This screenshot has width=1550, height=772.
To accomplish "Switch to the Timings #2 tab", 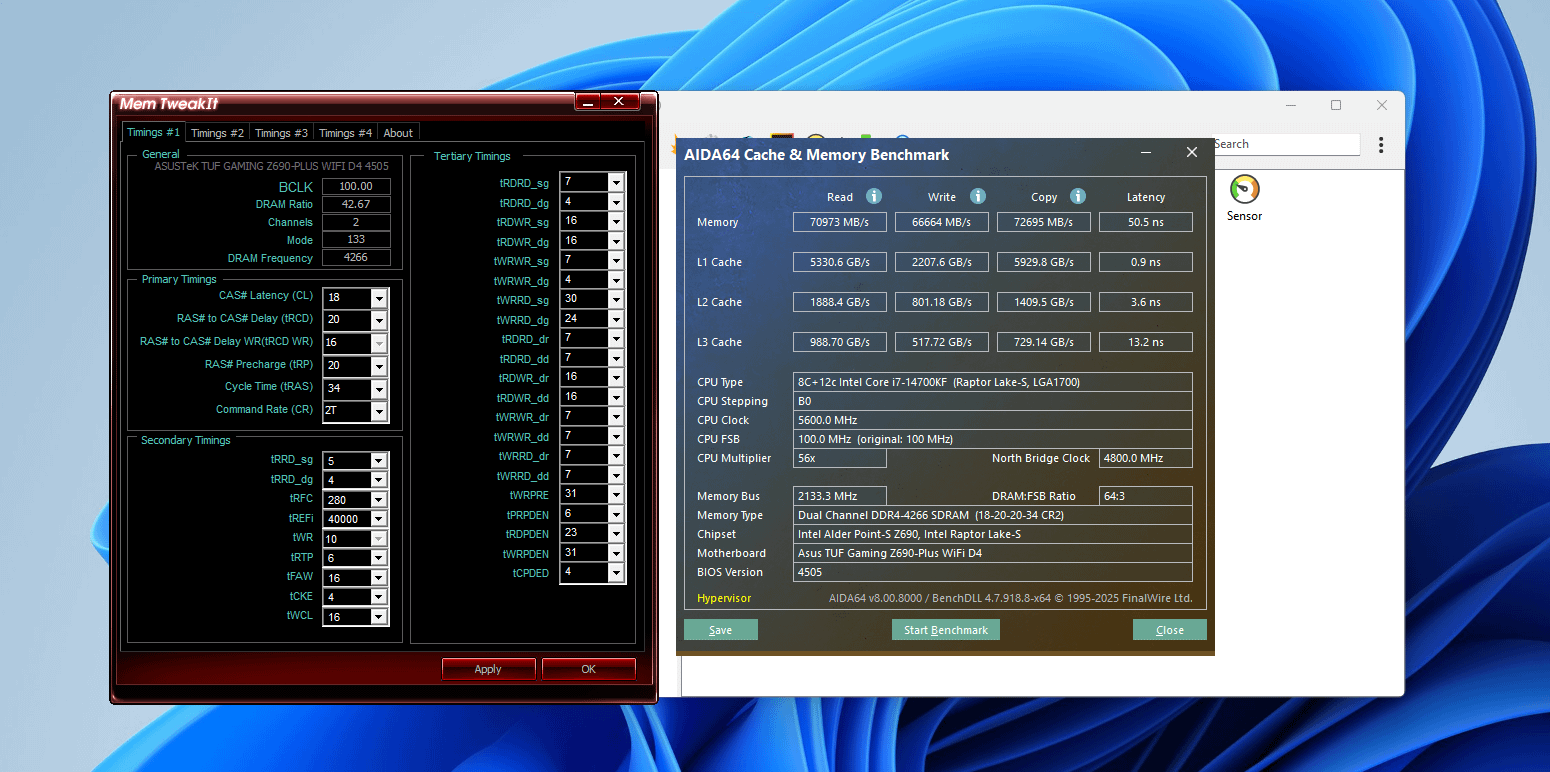I will coord(217,133).
